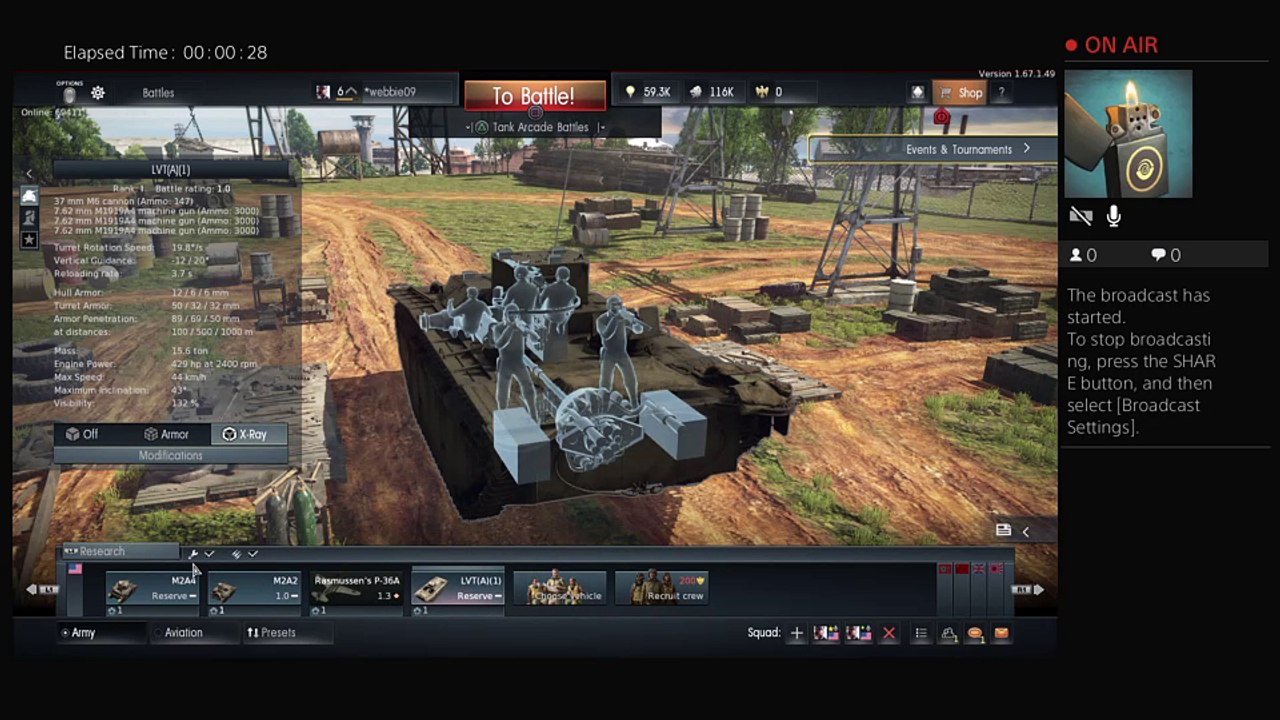Open the settings gear in top bar
The width and height of the screenshot is (1280, 720).
pyautogui.click(x=98, y=93)
